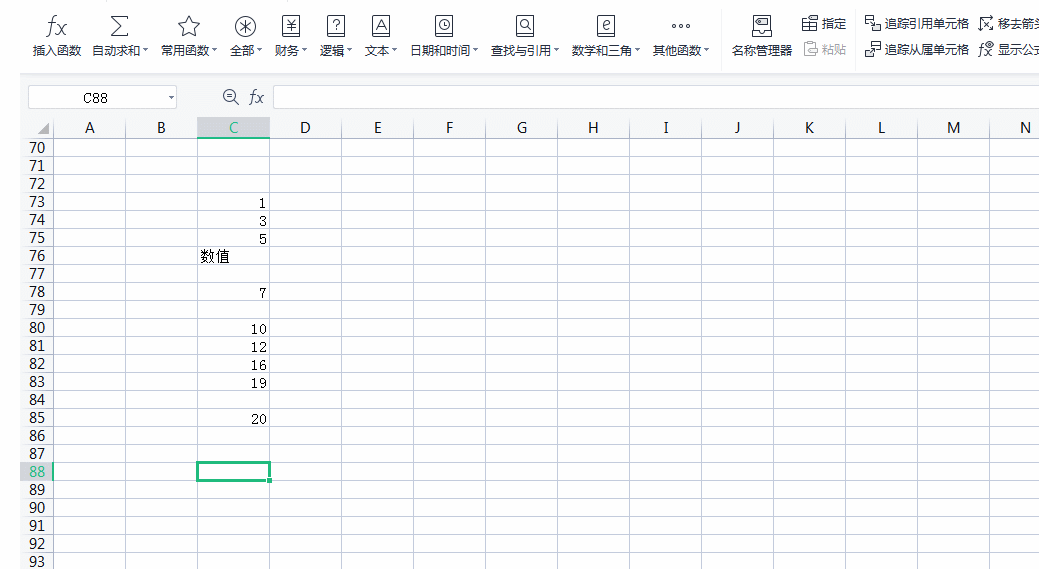Screen dimensions: 1039x569
Task: Click cell C85 containing 20
Action: 233,418
